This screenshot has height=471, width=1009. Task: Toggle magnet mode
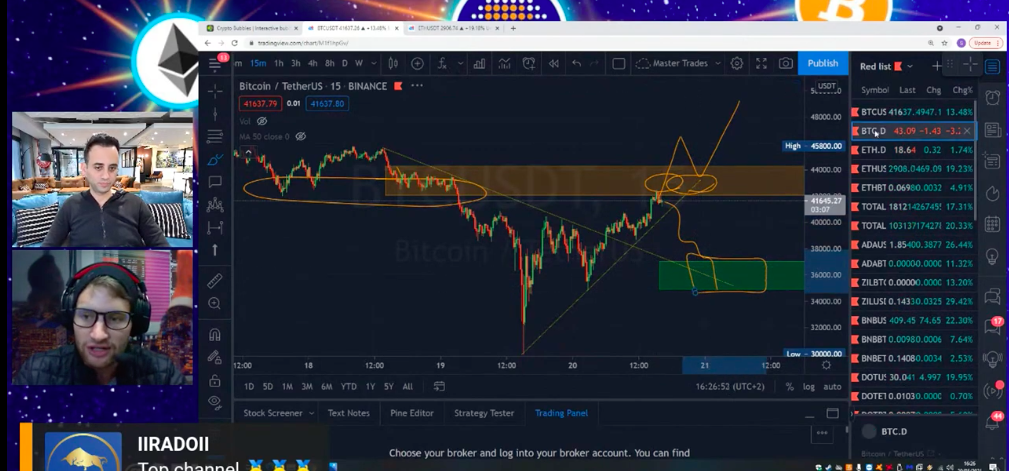click(215, 335)
